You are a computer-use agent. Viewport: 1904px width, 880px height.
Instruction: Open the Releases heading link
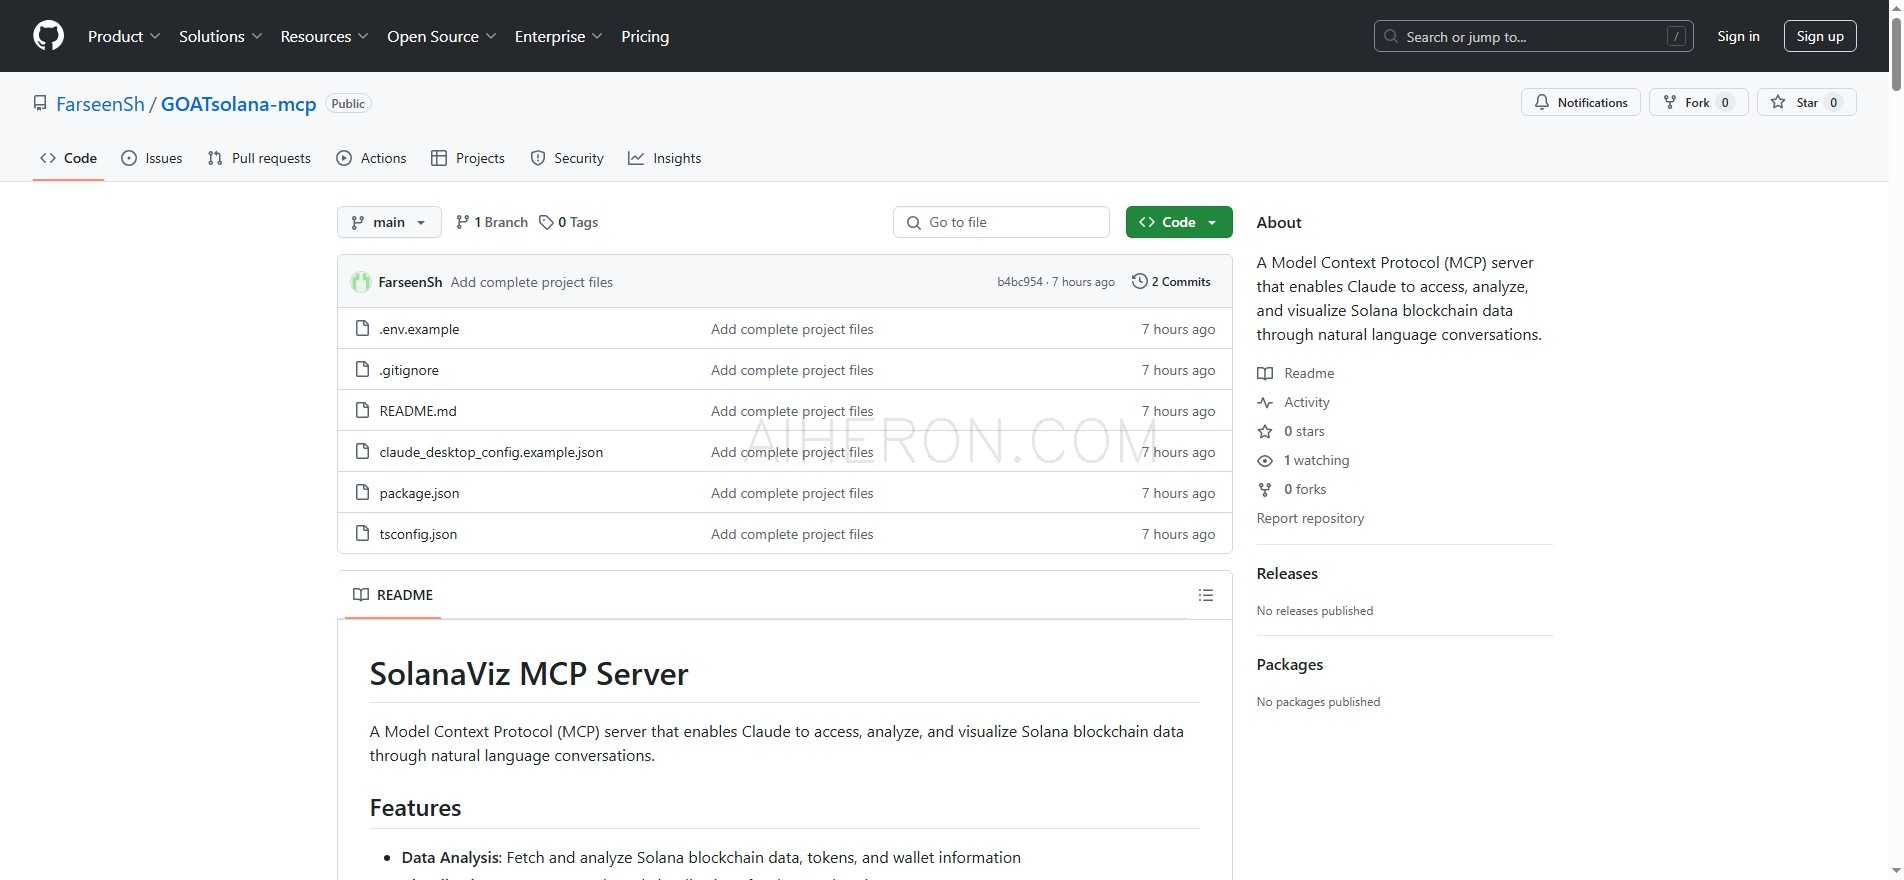pos(1287,573)
